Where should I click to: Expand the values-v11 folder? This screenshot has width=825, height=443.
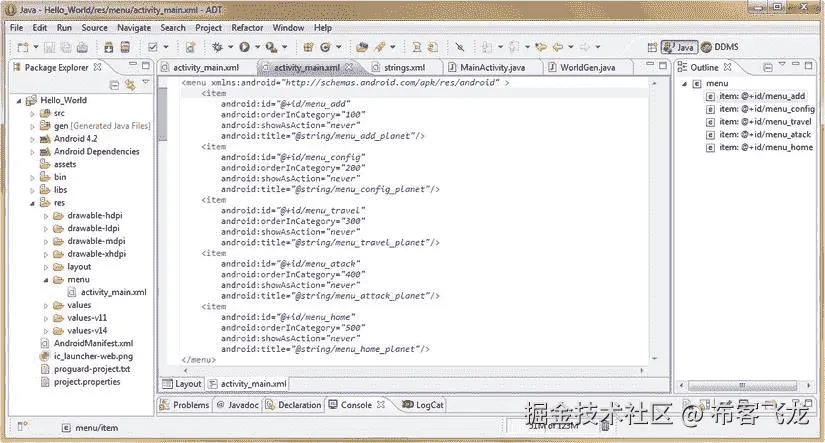pyautogui.click(x=46, y=318)
